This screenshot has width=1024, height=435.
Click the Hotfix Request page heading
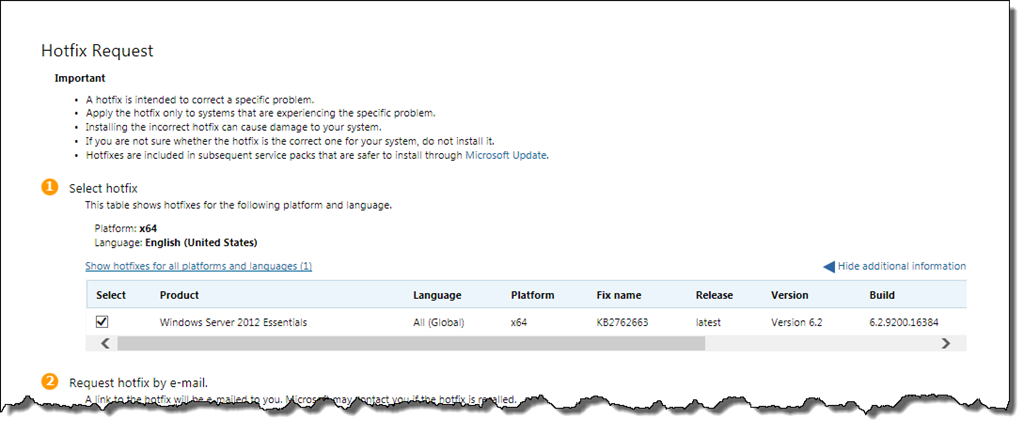(97, 50)
